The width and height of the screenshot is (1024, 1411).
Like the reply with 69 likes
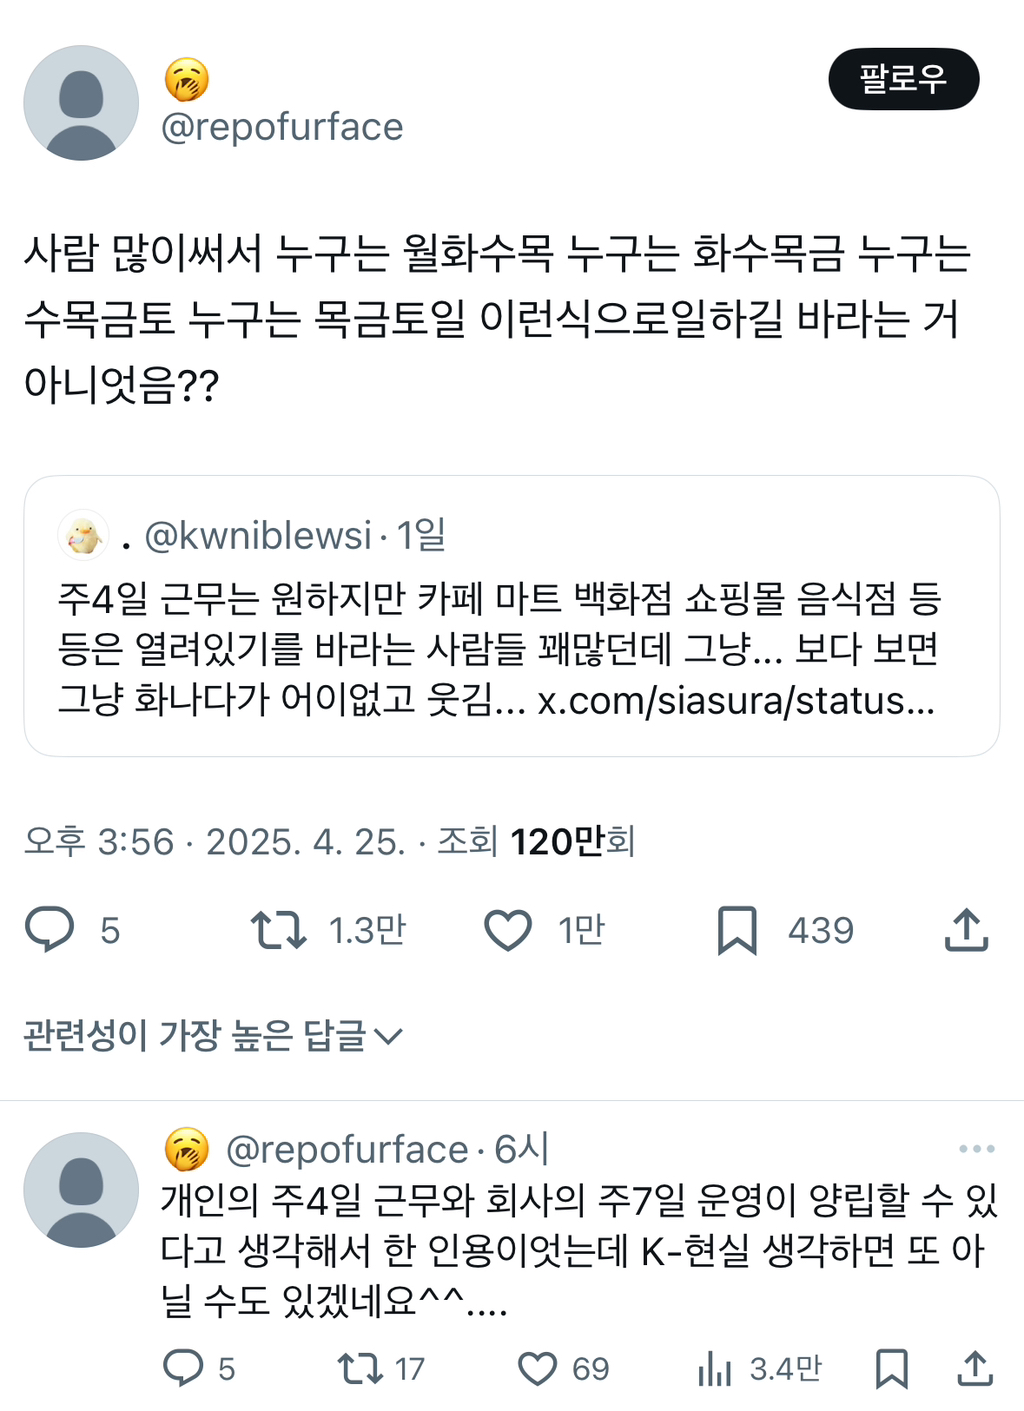pos(537,1368)
